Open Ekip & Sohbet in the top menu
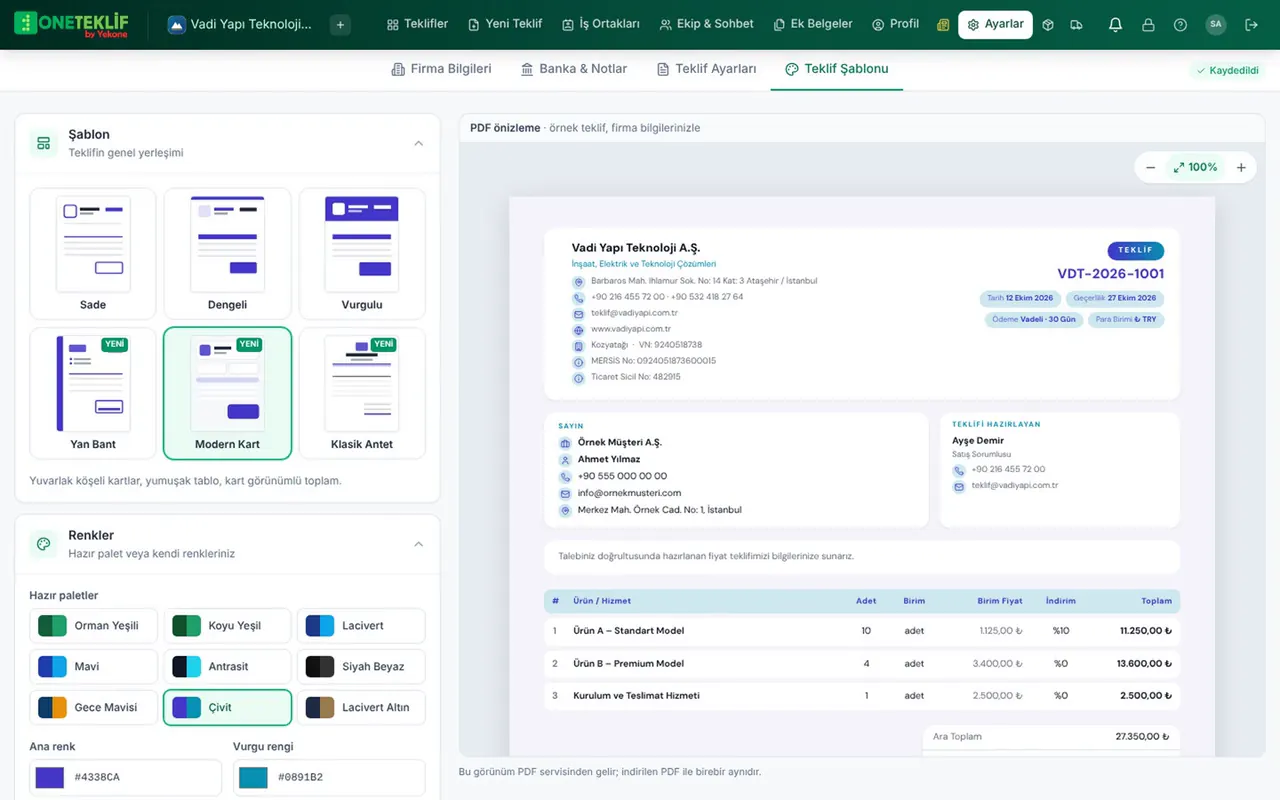Image resolution: width=1280 pixels, height=800 pixels. (707, 25)
